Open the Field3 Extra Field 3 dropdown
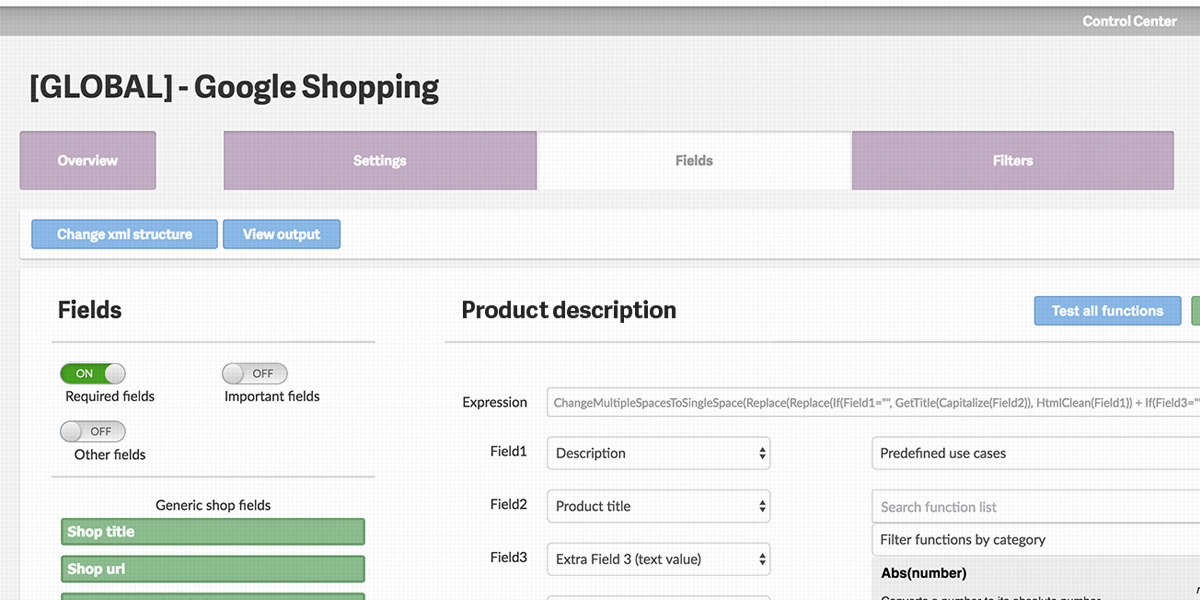1200x600 pixels. click(659, 559)
